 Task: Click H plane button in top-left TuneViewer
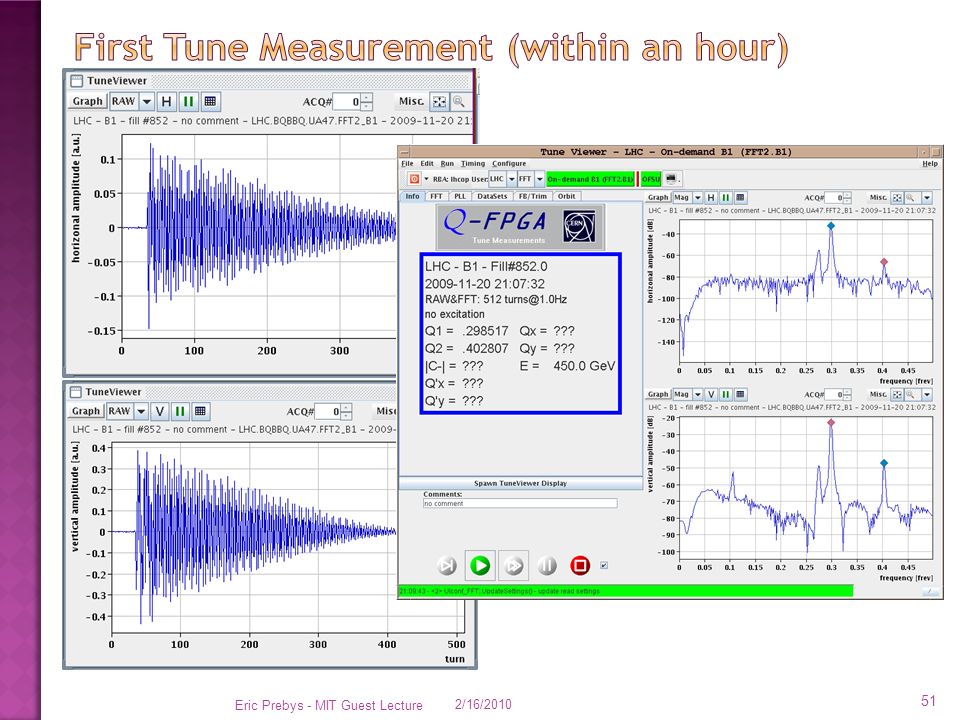tap(167, 102)
